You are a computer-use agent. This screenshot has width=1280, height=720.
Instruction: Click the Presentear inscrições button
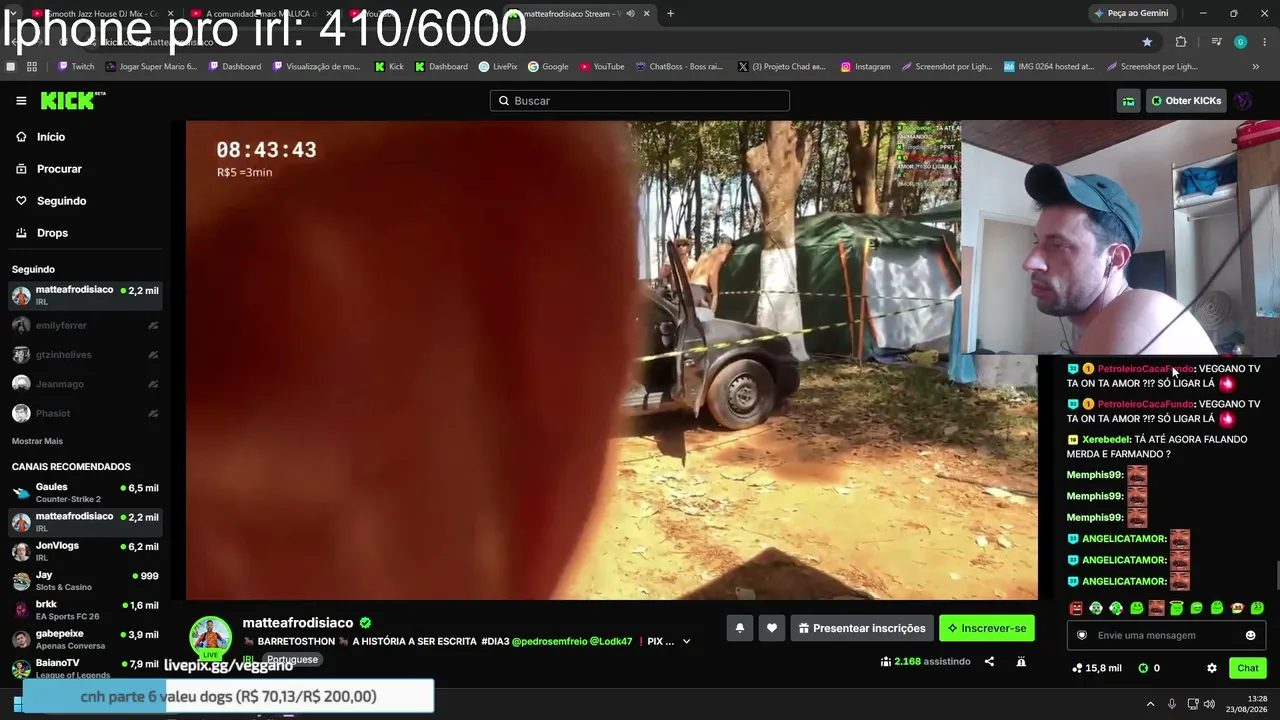pyautogui.click(x=862, y=628)
